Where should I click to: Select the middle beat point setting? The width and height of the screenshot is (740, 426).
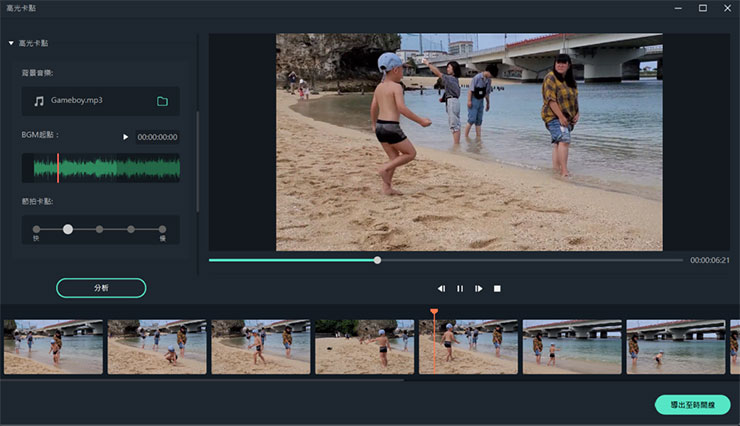coord(100,229)
